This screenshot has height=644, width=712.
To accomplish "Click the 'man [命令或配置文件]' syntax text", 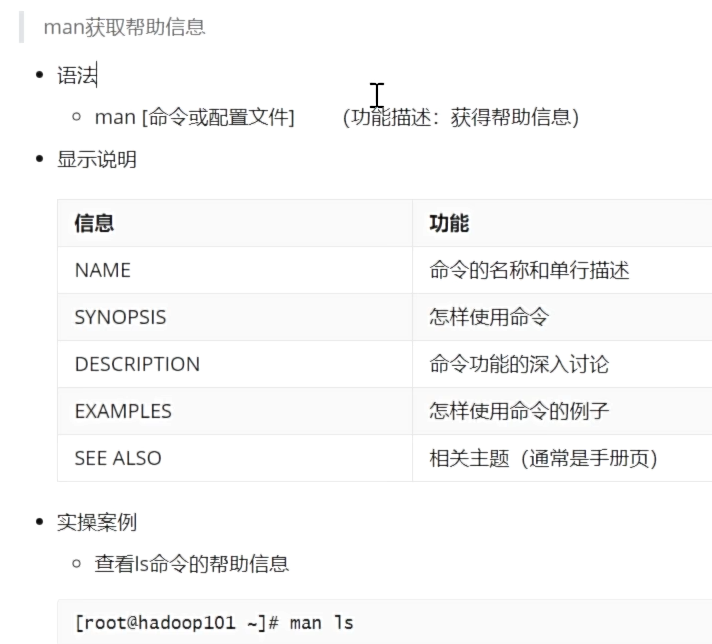I will tap(194, 117).
